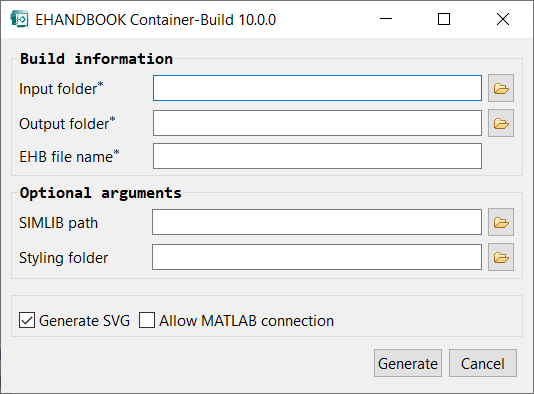Screen dimensions: 534x394
Task: Click the EHANDBOOK app icon in title bar
Action: tap(19, 19)
